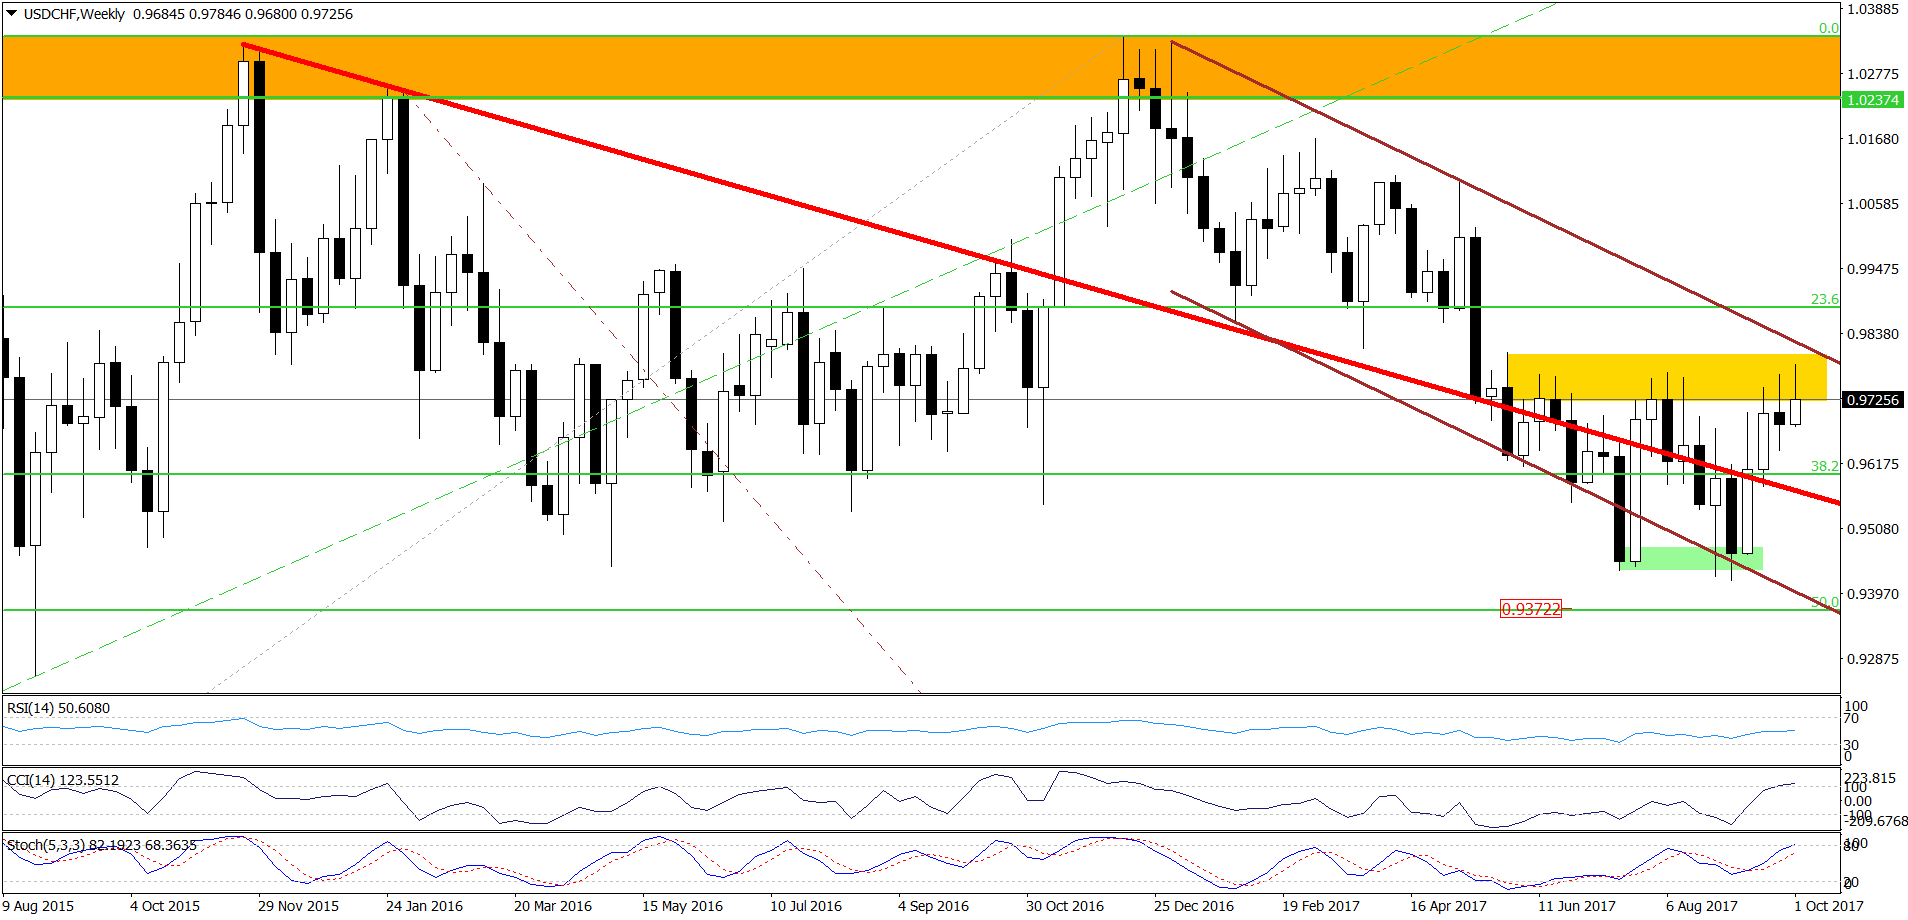Select the 1.00585 price scale value
1908x920 pixels.
pos(1872,204)
